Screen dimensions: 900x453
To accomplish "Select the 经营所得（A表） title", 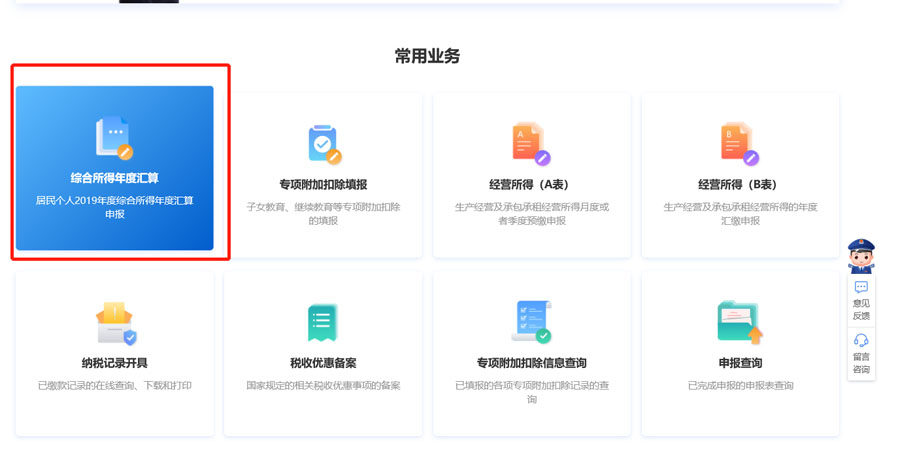I will (x=531, y=185).
